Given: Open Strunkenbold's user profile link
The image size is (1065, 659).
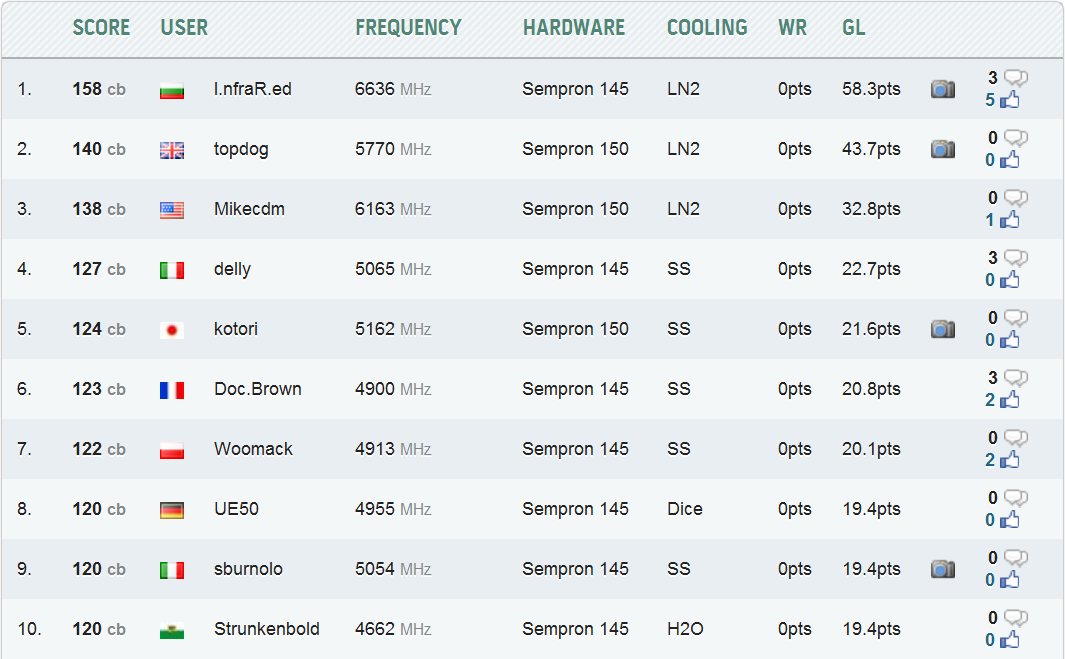Looking at the screenshot, I should coord(267,629).
